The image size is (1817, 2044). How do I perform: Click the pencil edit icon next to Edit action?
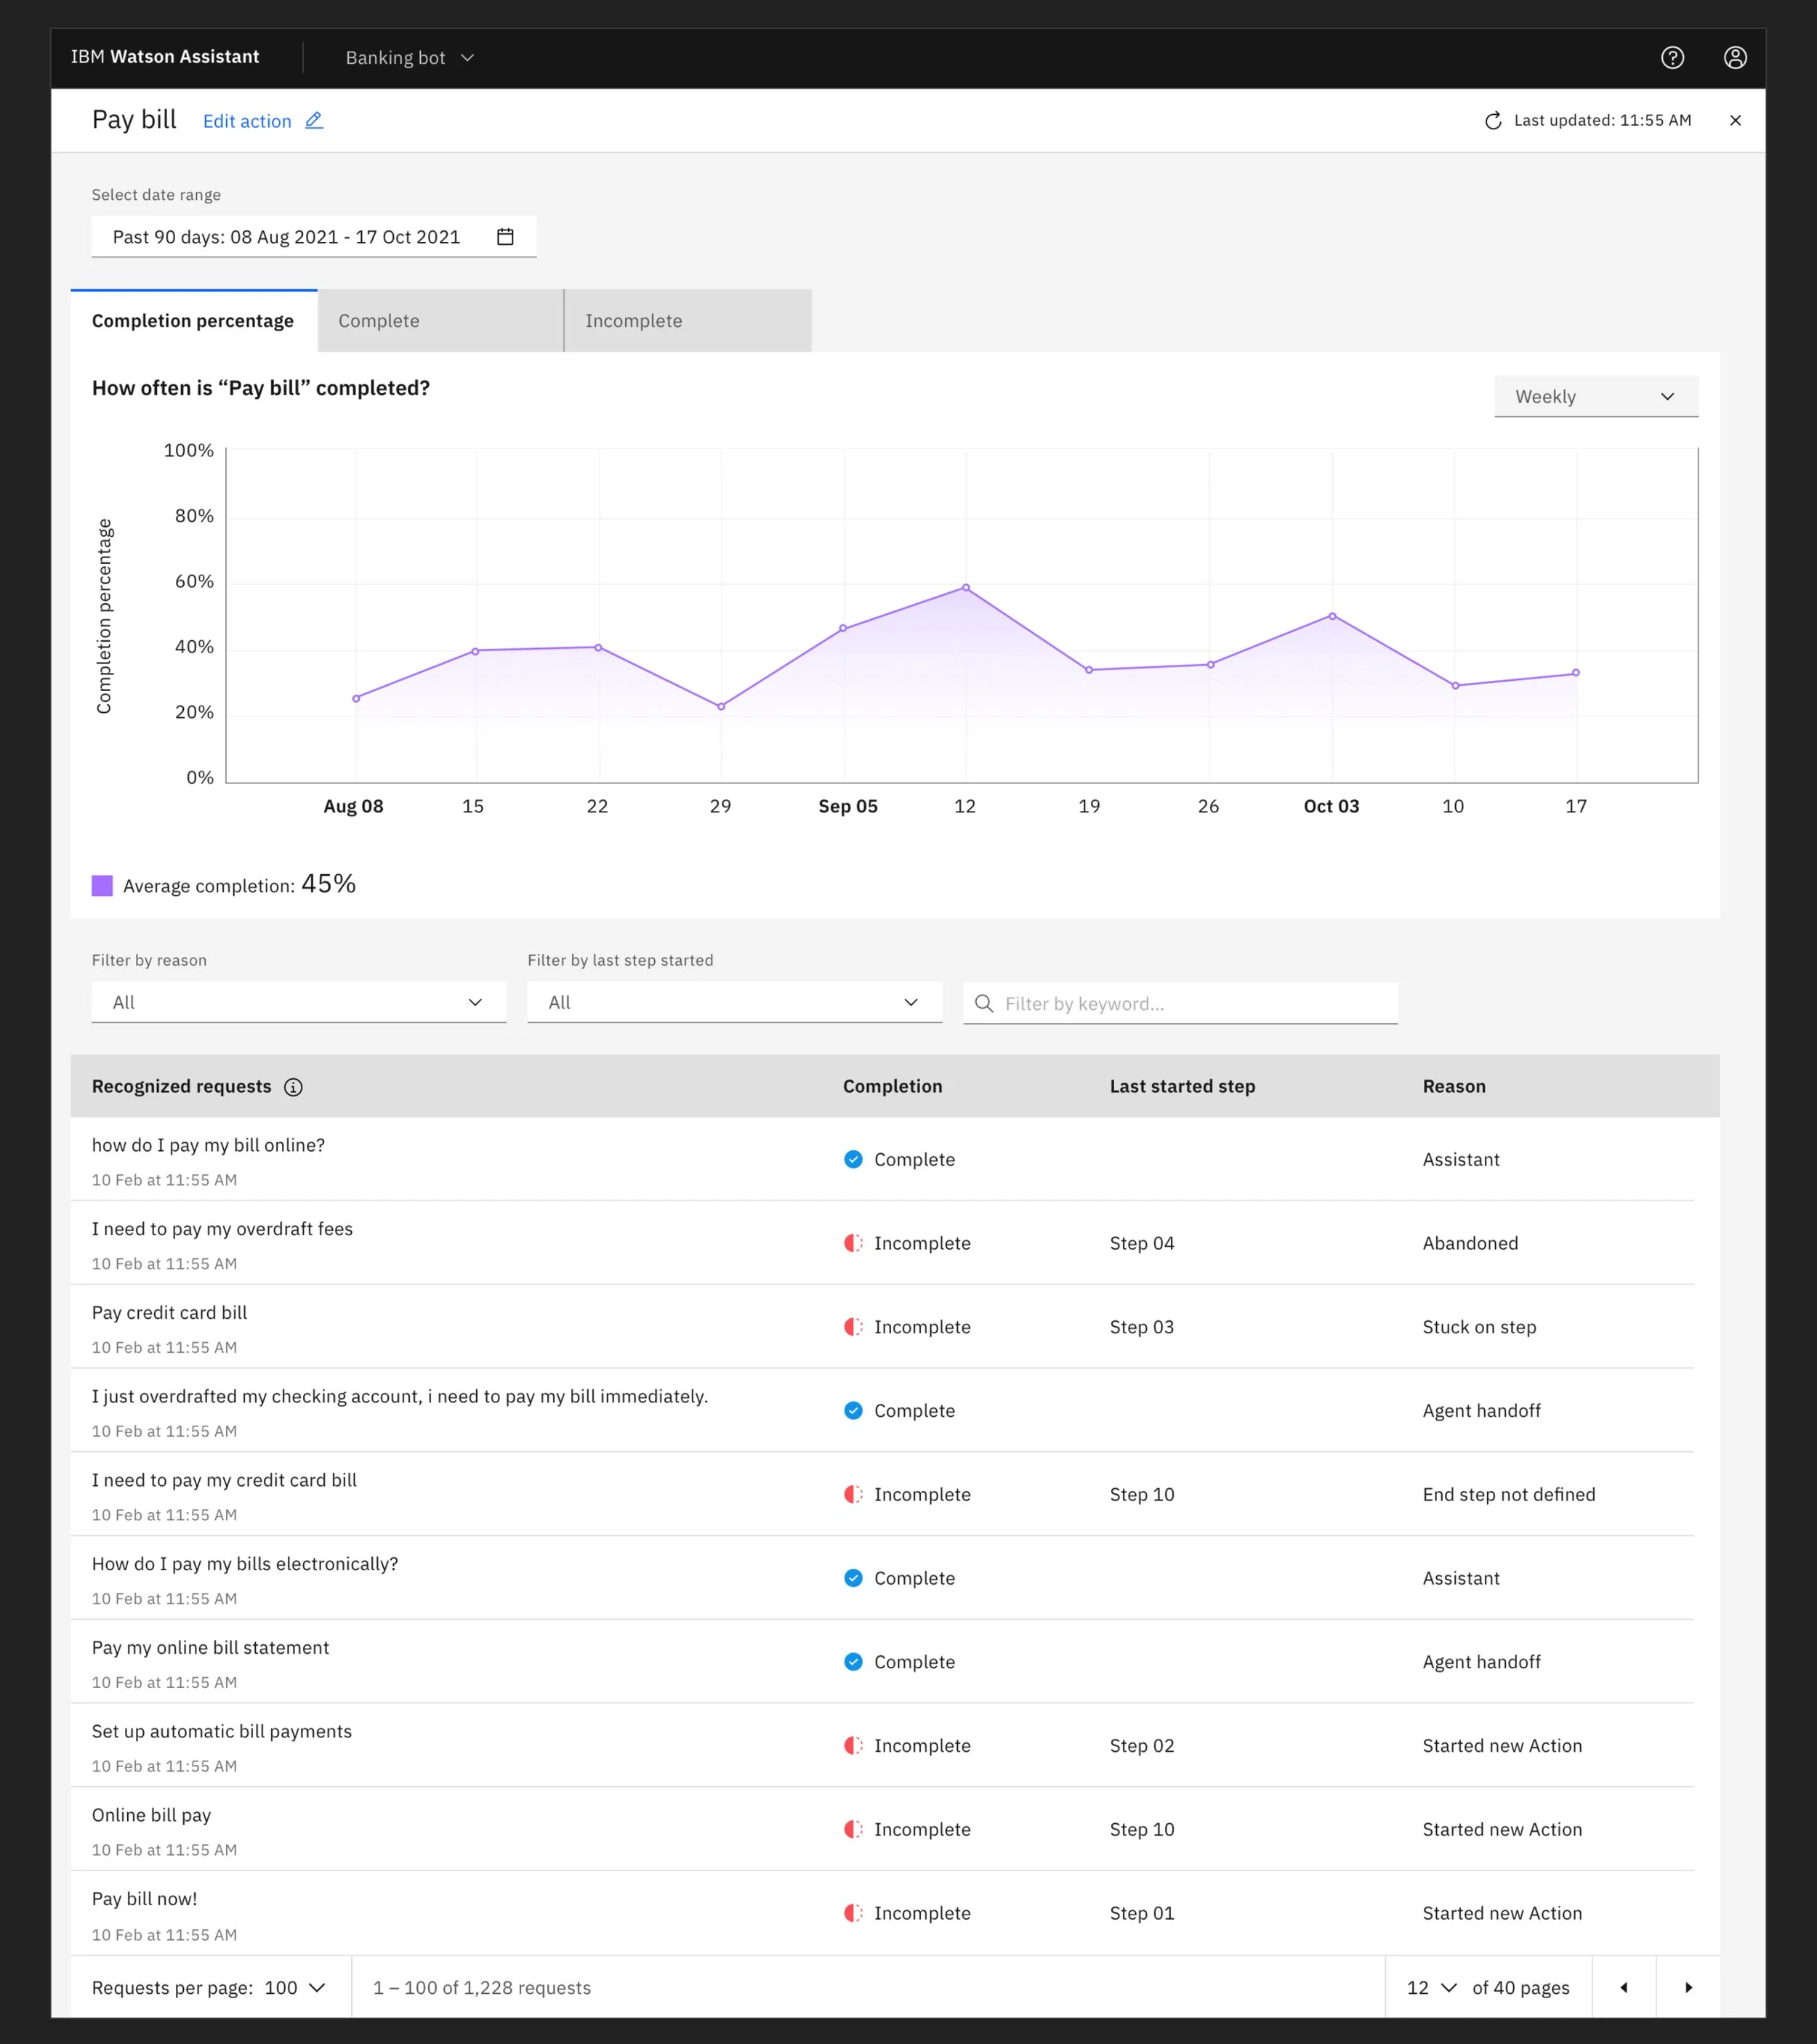click(x=314, y=121)
